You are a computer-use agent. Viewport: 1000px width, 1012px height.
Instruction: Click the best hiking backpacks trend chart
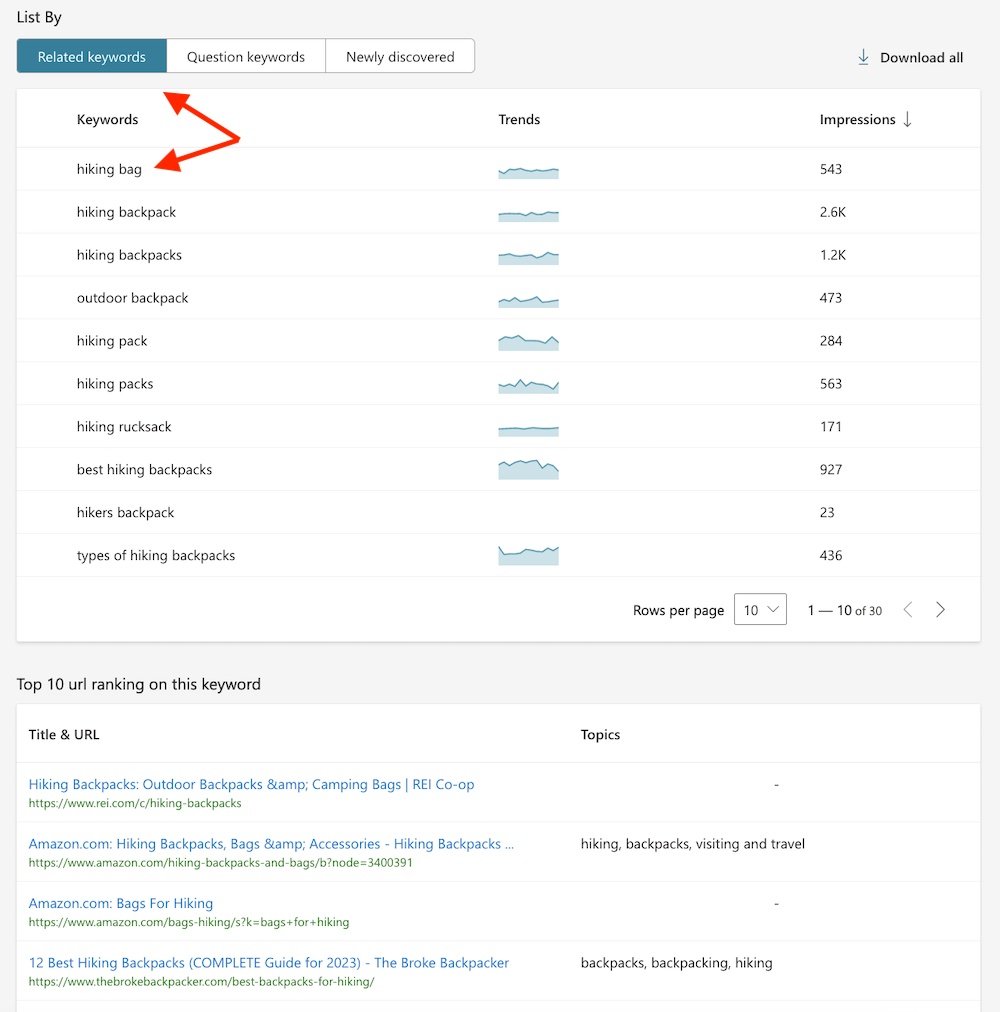click(528, 469)
